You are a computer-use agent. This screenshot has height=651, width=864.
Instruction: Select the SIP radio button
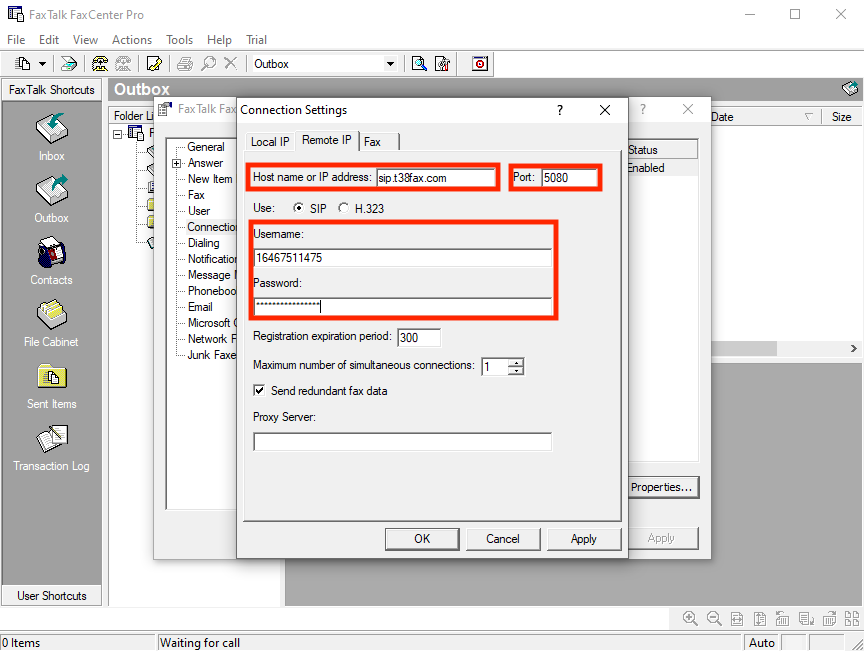point(298,208)
